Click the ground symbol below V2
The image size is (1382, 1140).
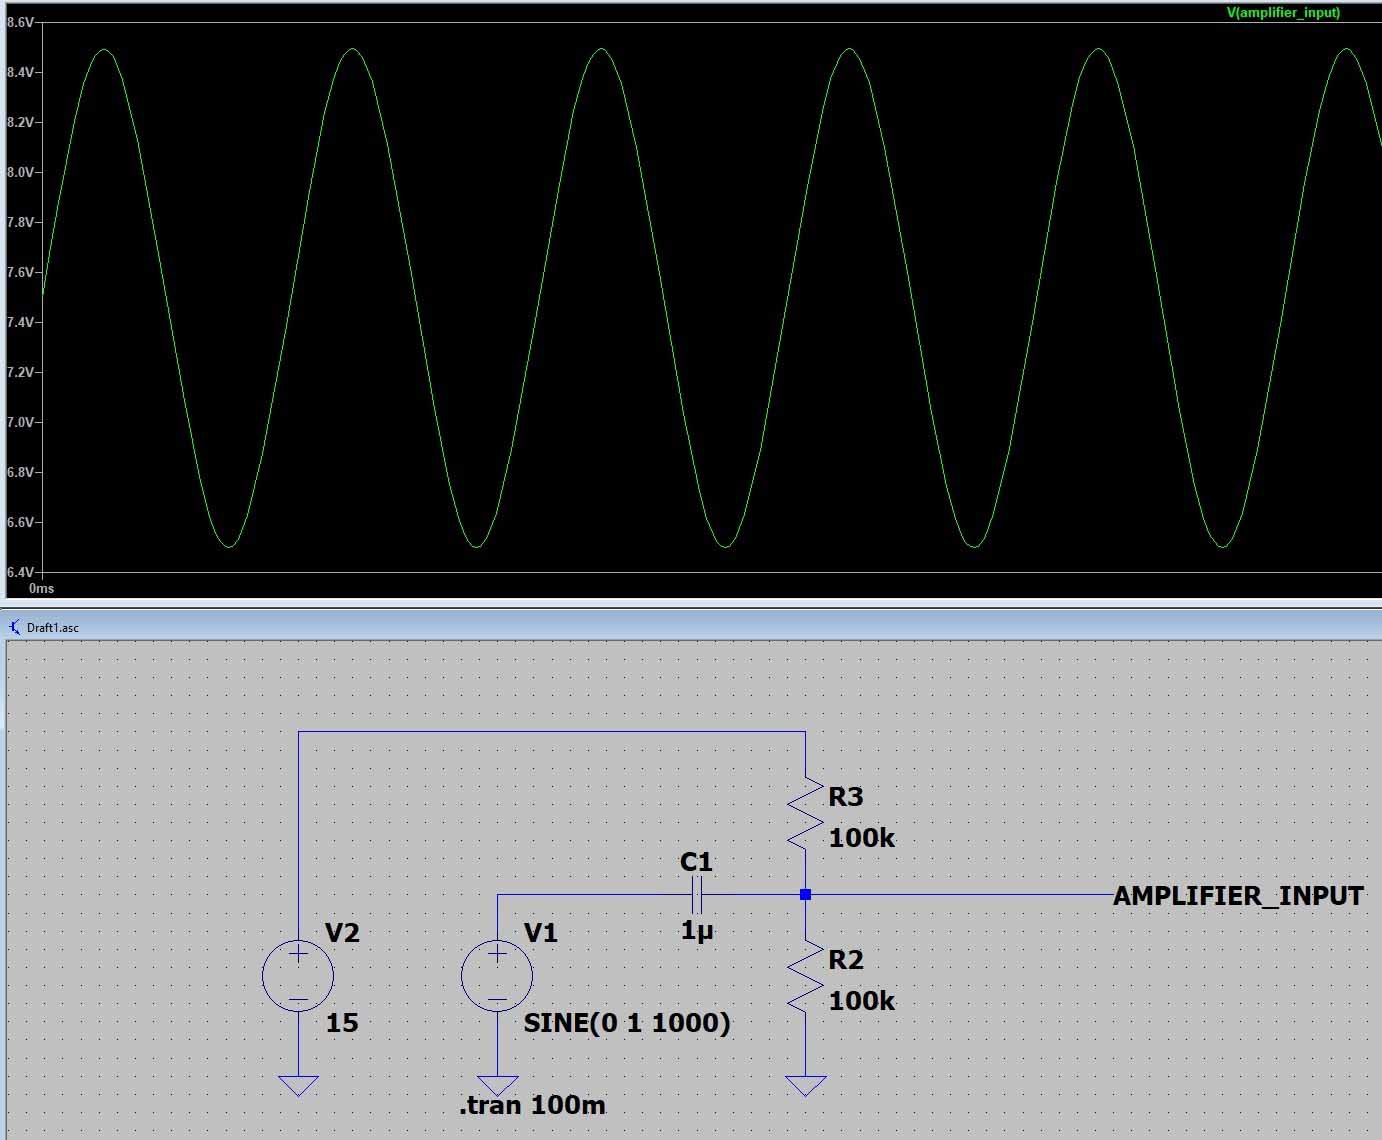click(x=298, y=1085)
